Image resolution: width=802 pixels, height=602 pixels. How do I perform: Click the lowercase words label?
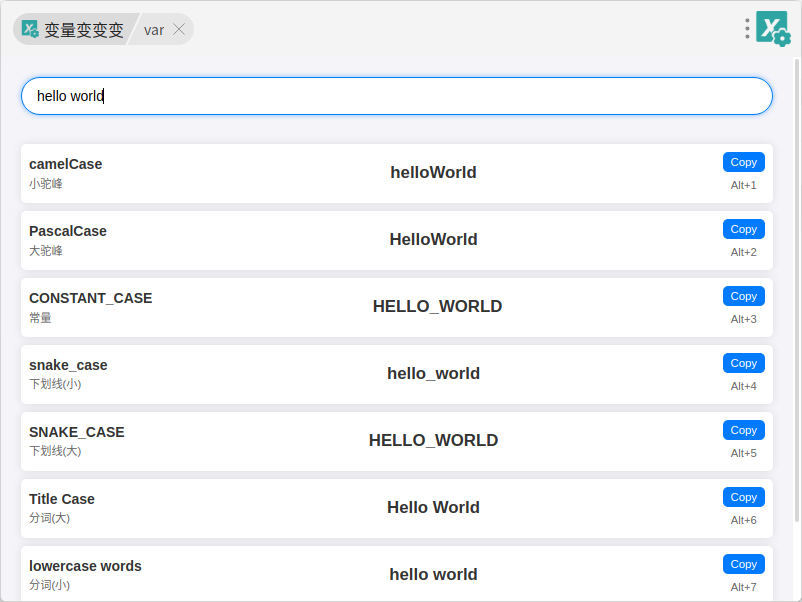85,566
